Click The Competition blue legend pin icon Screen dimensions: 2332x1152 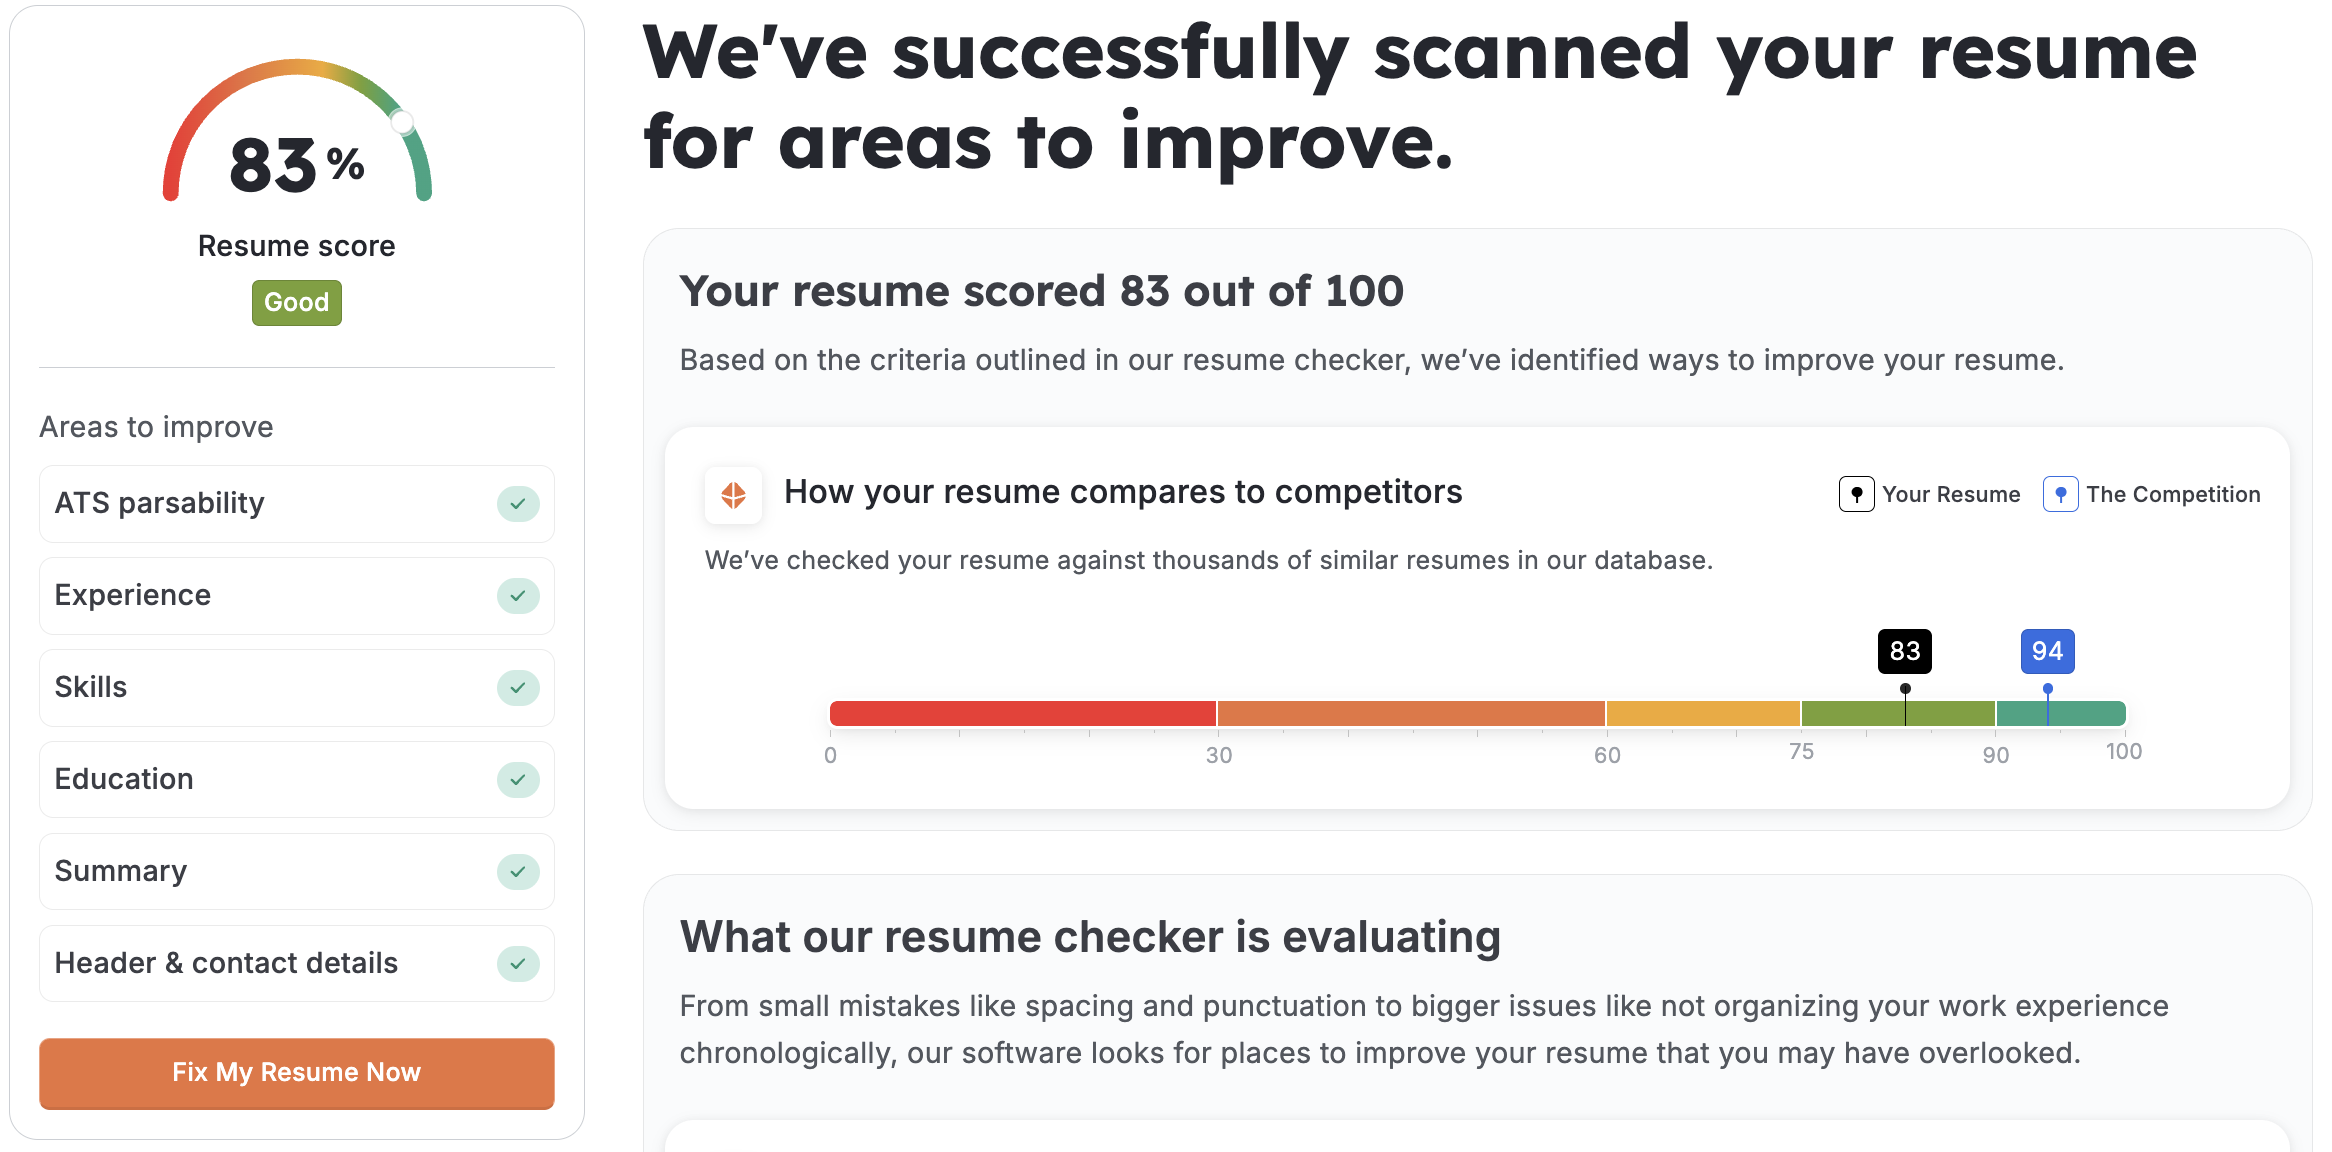click(2060, 494)
